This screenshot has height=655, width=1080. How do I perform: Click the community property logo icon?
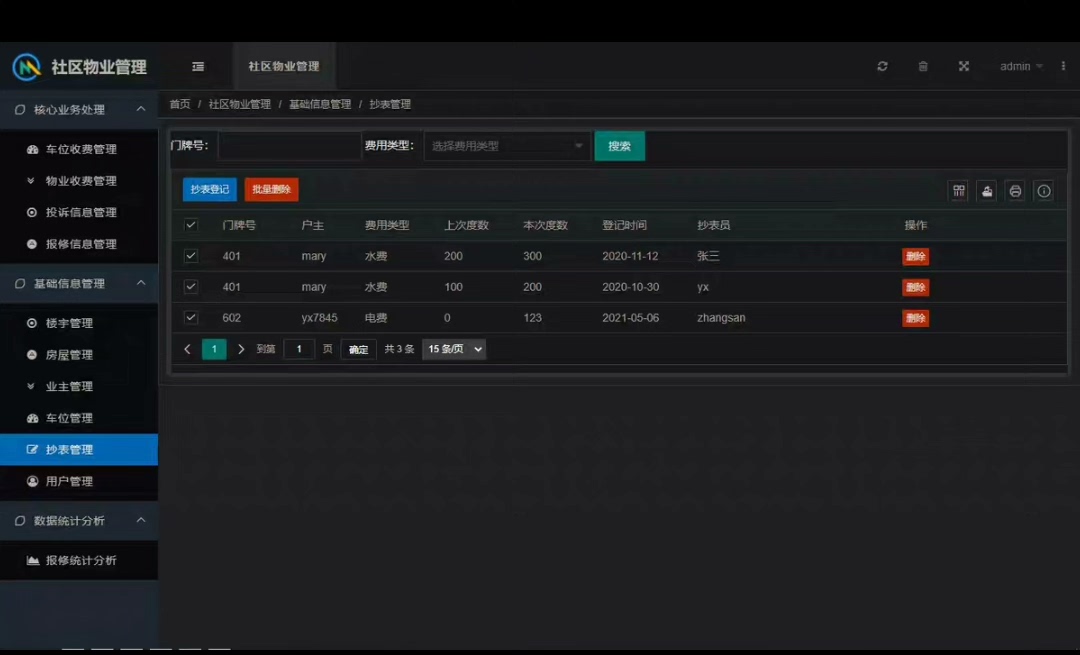point(27,67)
